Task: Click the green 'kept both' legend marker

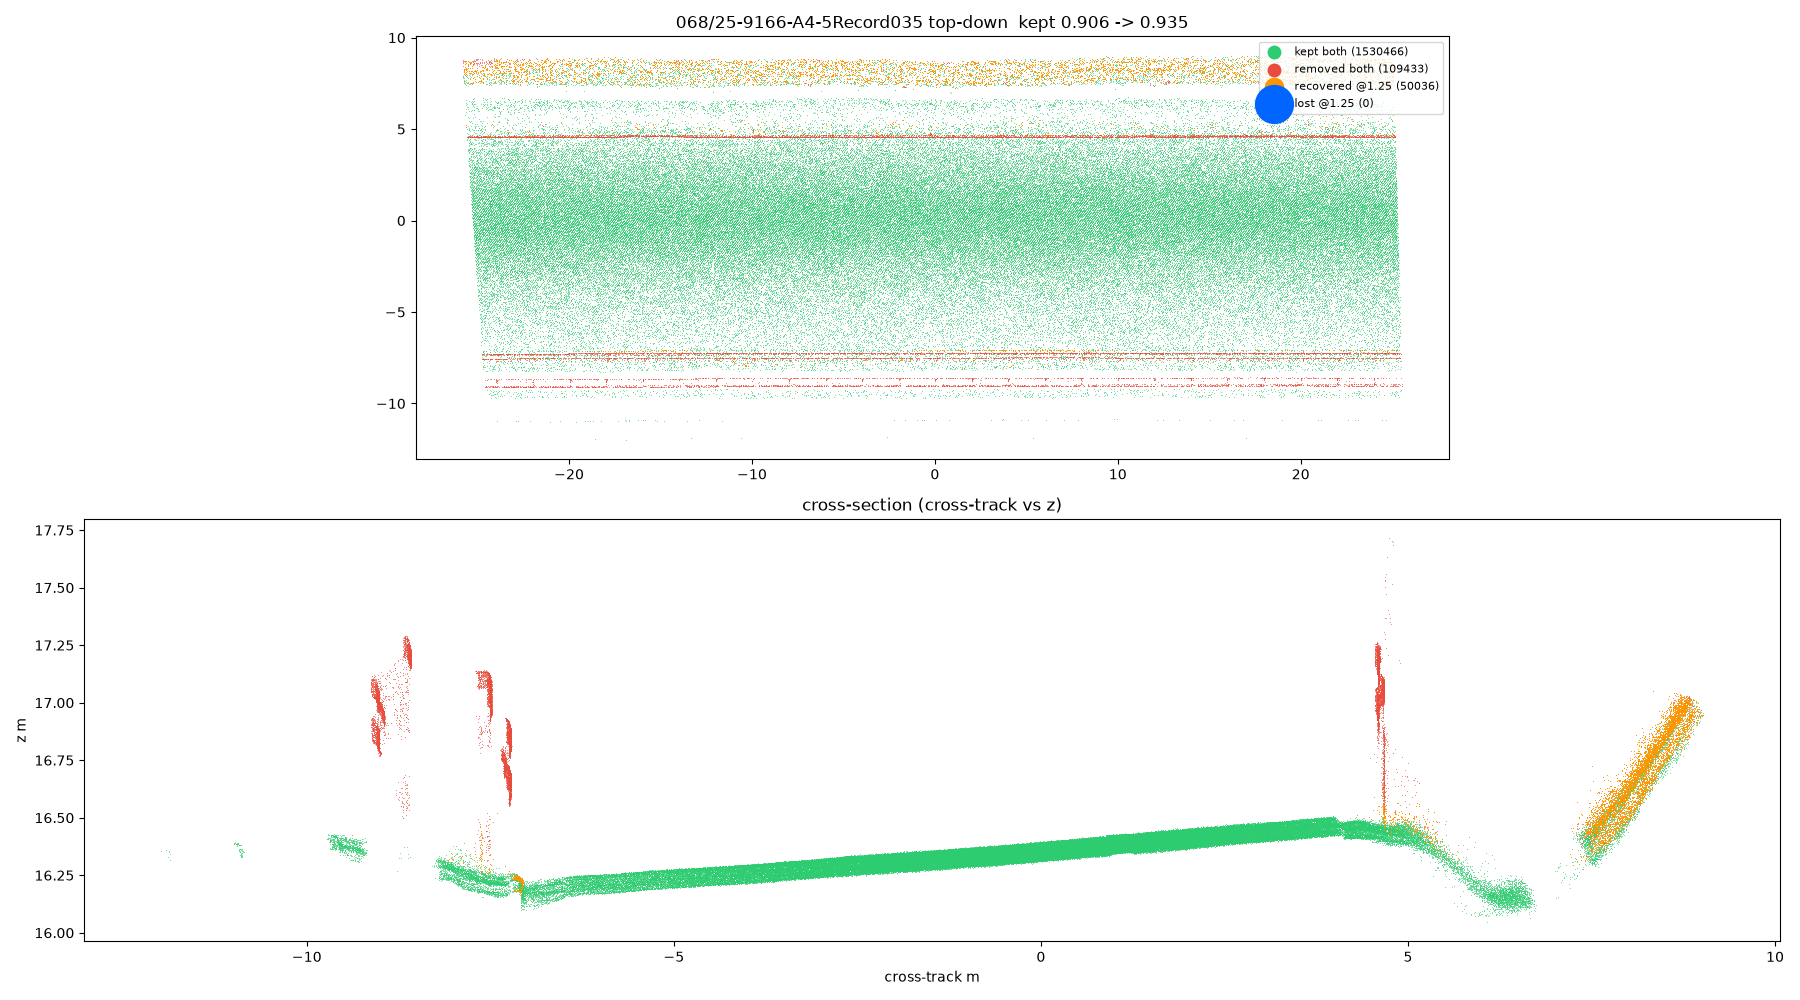Action: (1274, 52)
